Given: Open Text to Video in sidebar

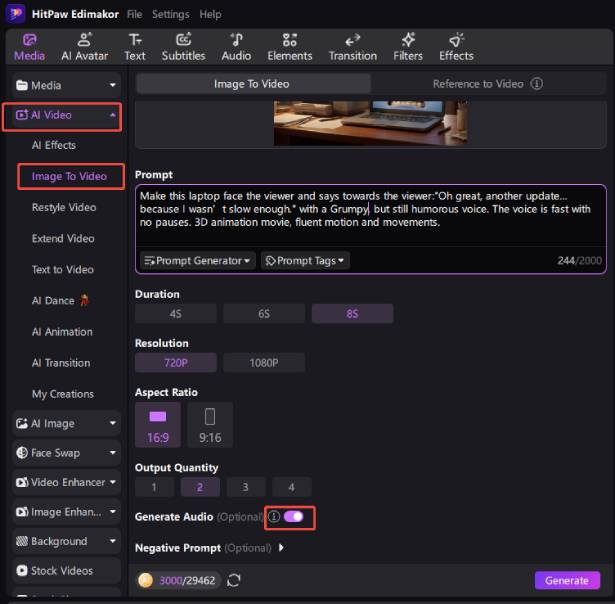Looking at the screenshot, I should [63, 269].
